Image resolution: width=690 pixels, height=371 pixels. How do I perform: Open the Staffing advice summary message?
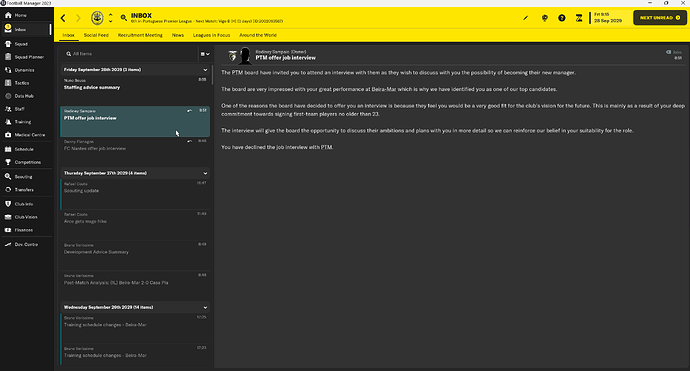(135, 90)
